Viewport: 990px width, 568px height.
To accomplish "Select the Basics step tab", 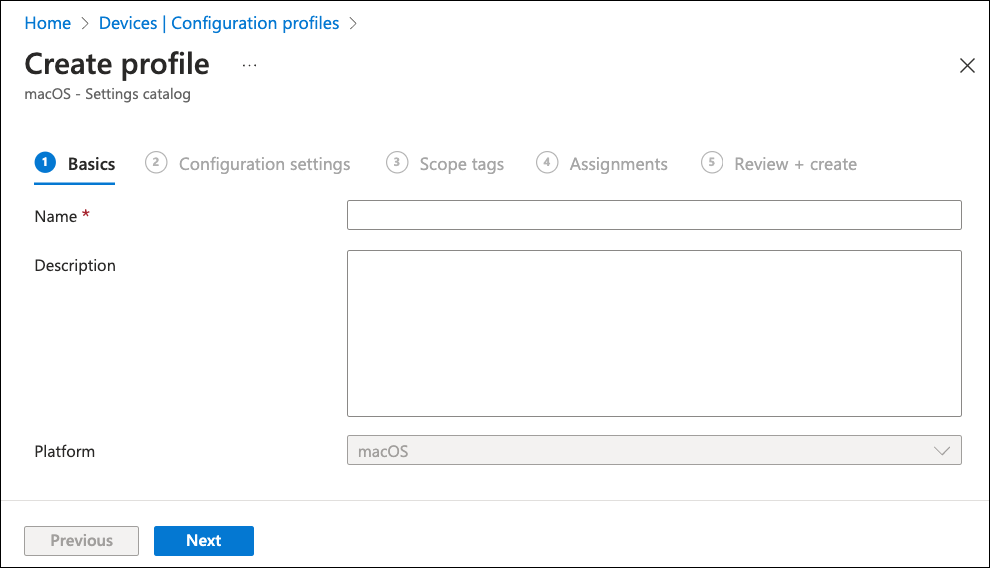I will click(x=91, y=164).
